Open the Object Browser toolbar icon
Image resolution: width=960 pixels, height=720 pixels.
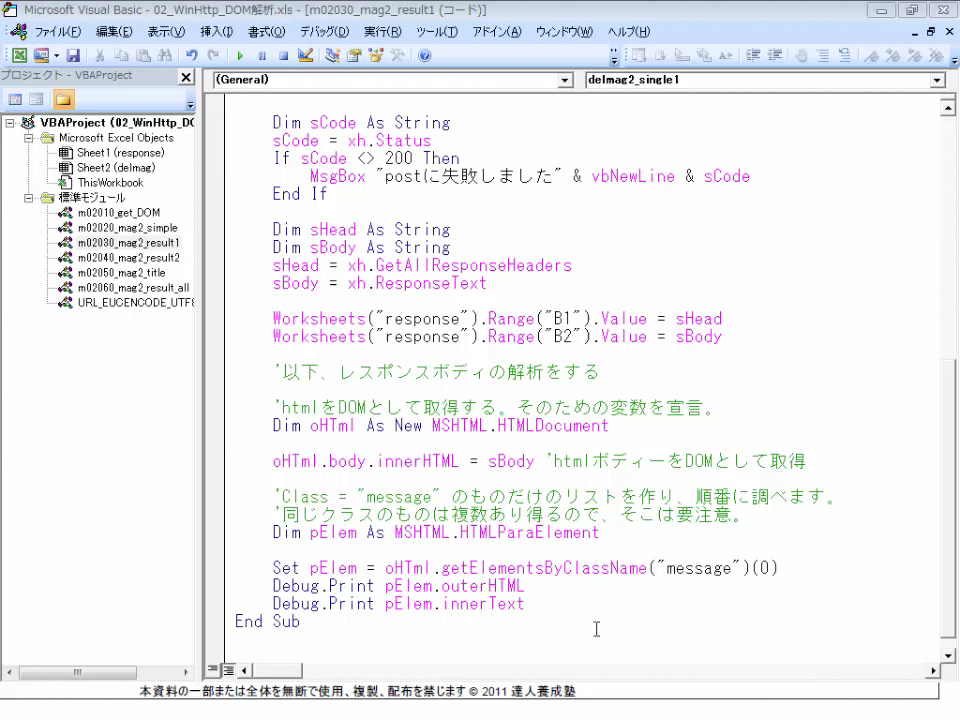click(x=375, y=56)
